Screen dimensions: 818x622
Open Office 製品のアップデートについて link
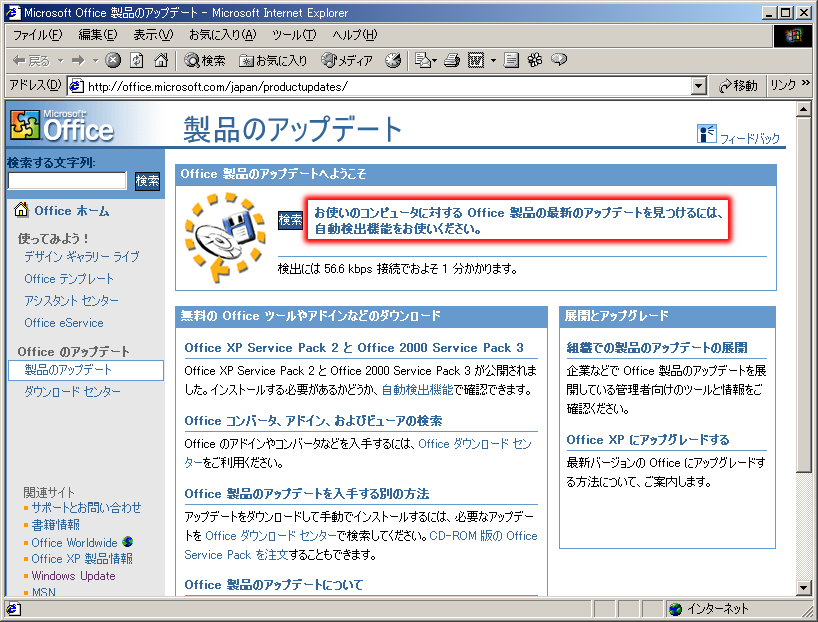(x=274, y=584)
